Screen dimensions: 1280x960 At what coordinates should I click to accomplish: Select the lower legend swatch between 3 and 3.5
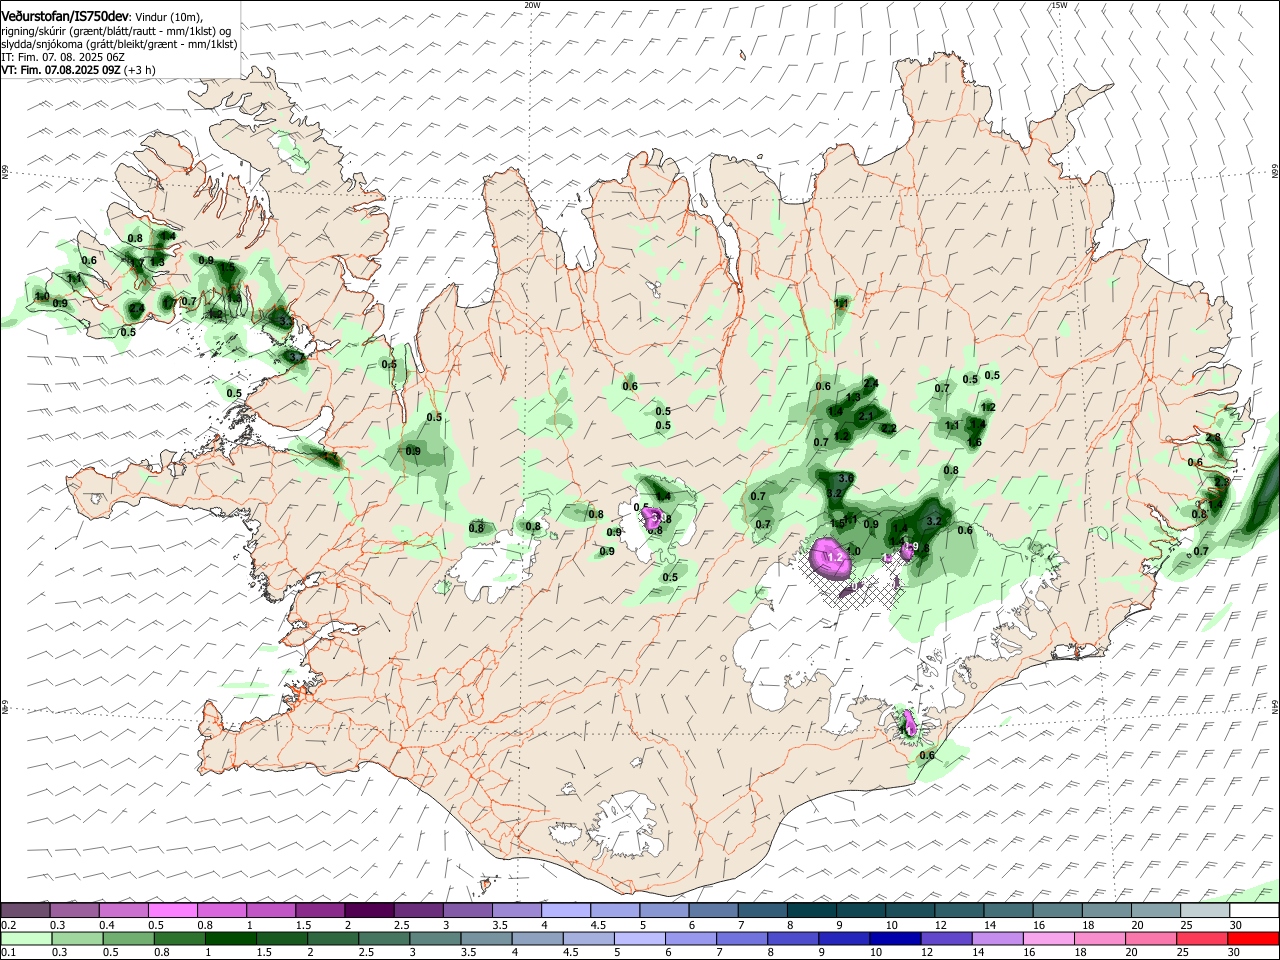pyautogui.click(x=435, y=938)
